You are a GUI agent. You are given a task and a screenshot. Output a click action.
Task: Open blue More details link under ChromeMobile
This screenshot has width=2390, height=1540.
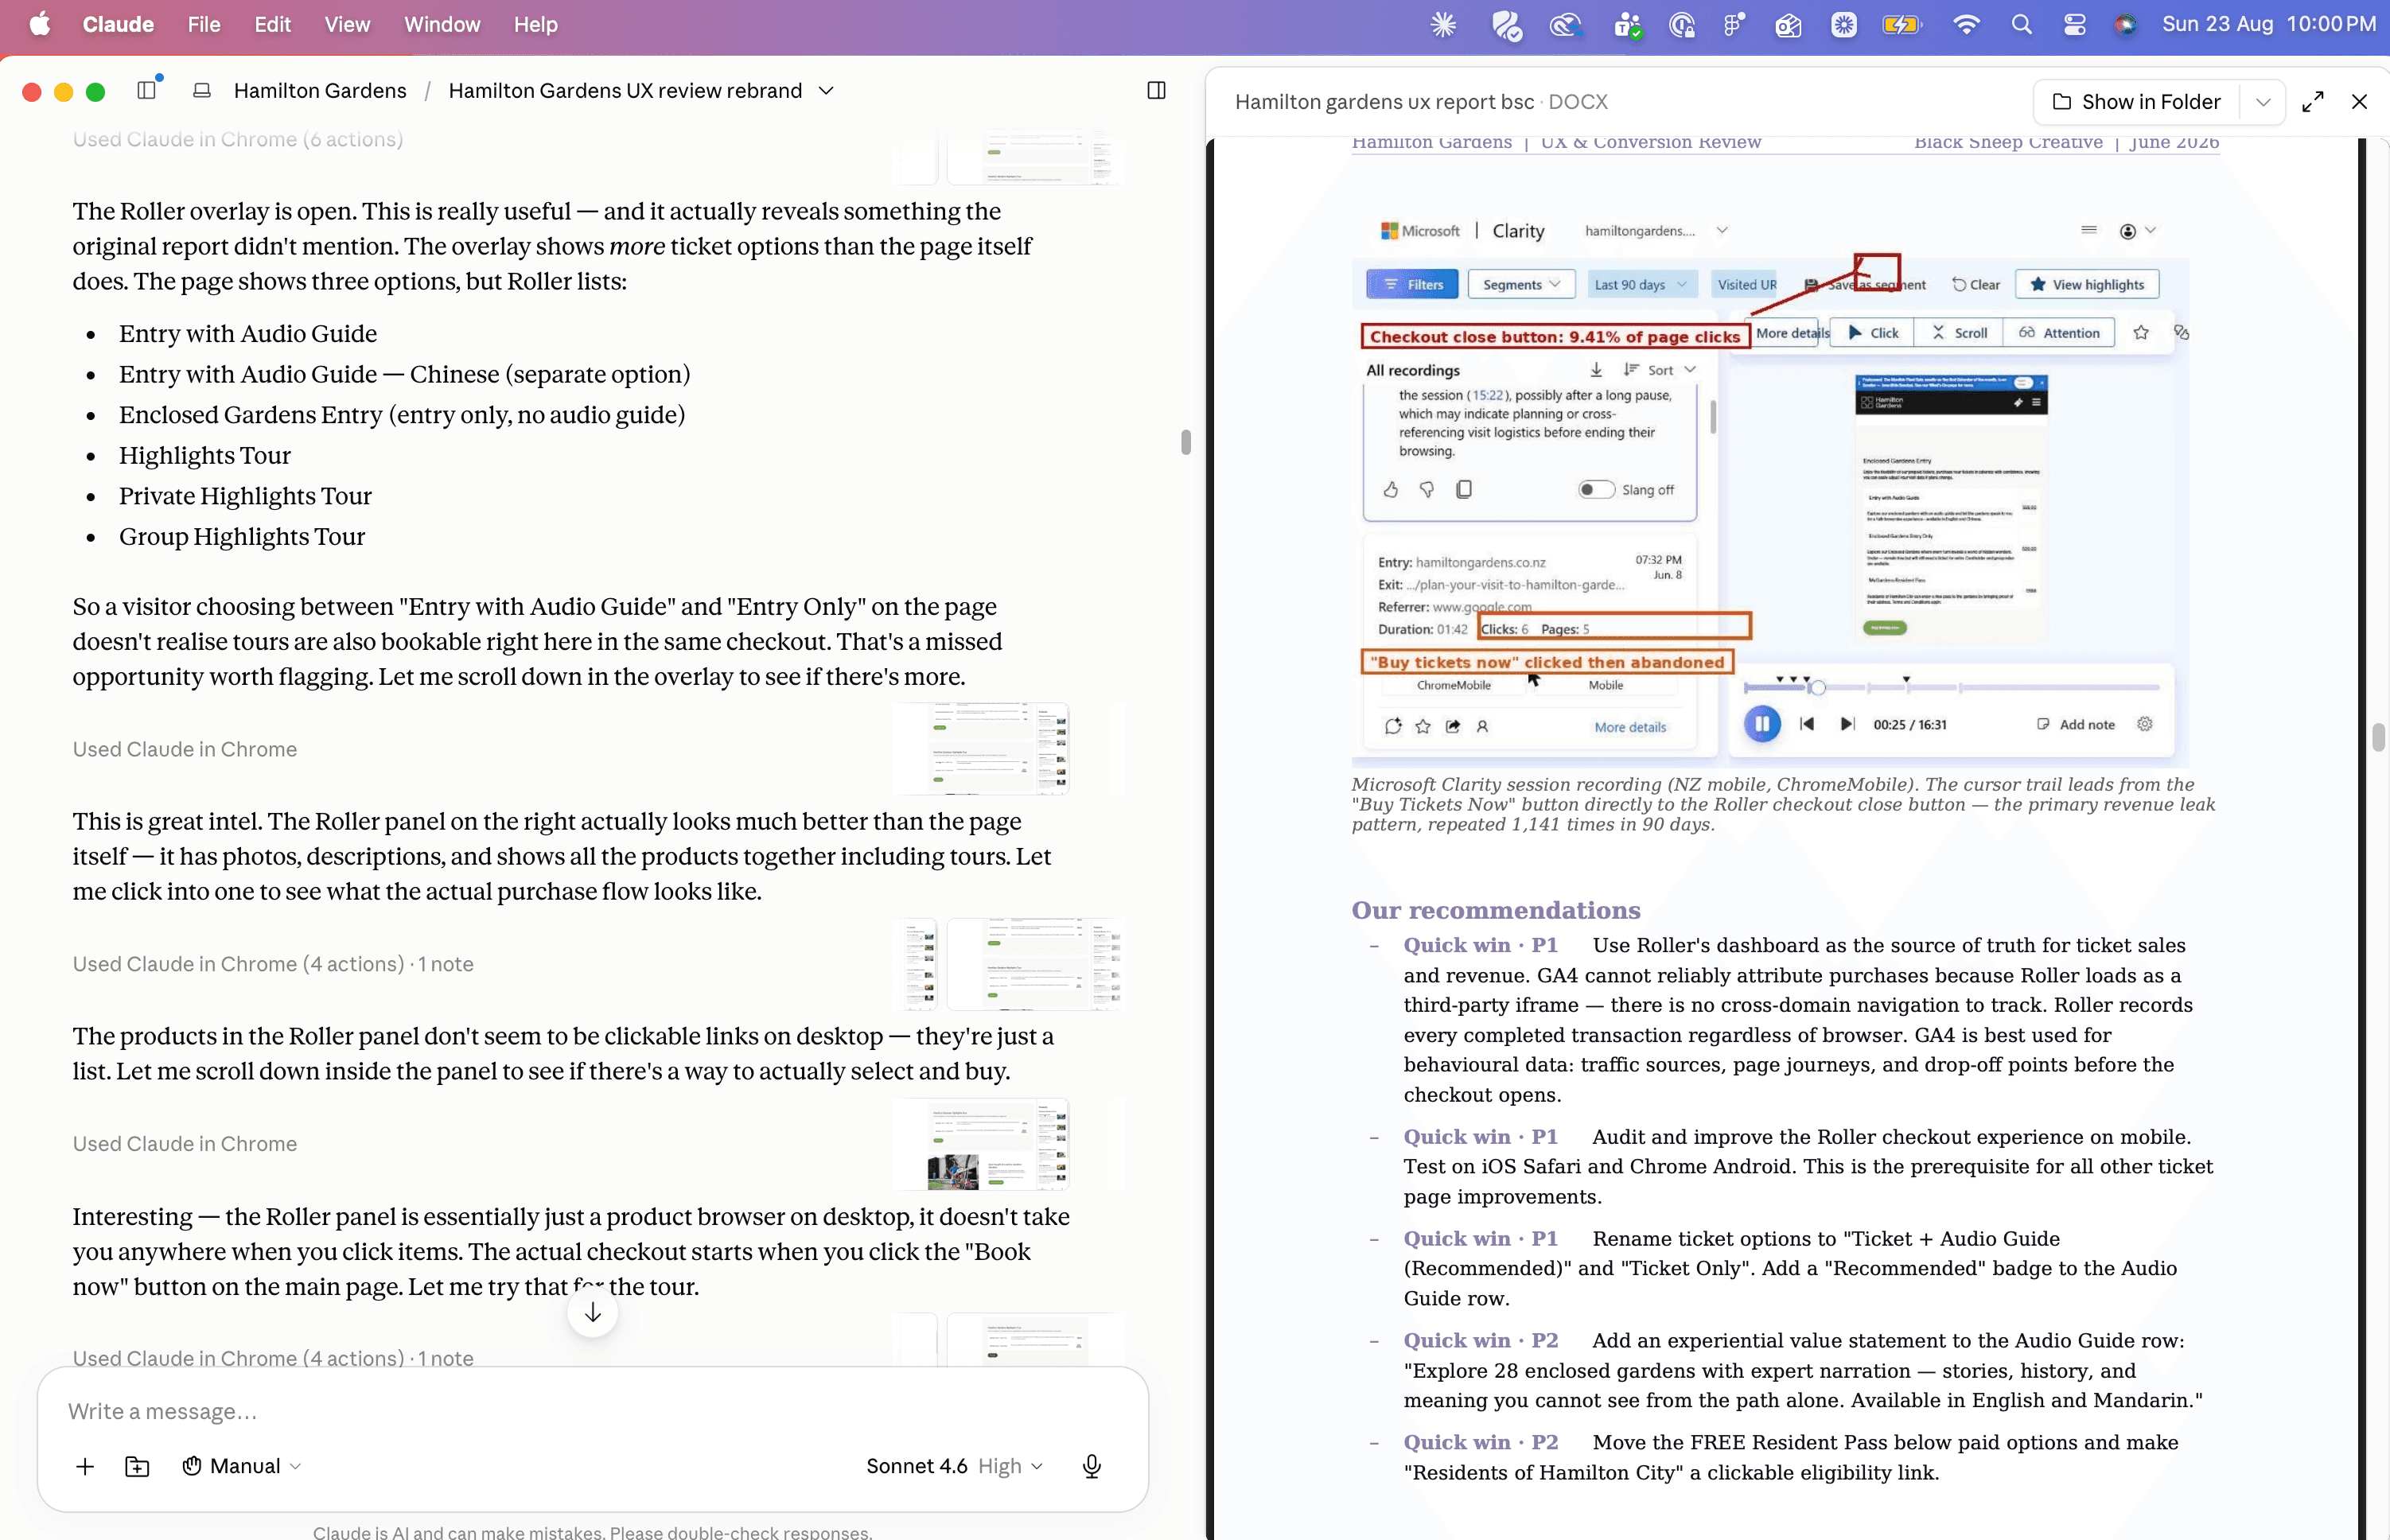click(1630, 727)
